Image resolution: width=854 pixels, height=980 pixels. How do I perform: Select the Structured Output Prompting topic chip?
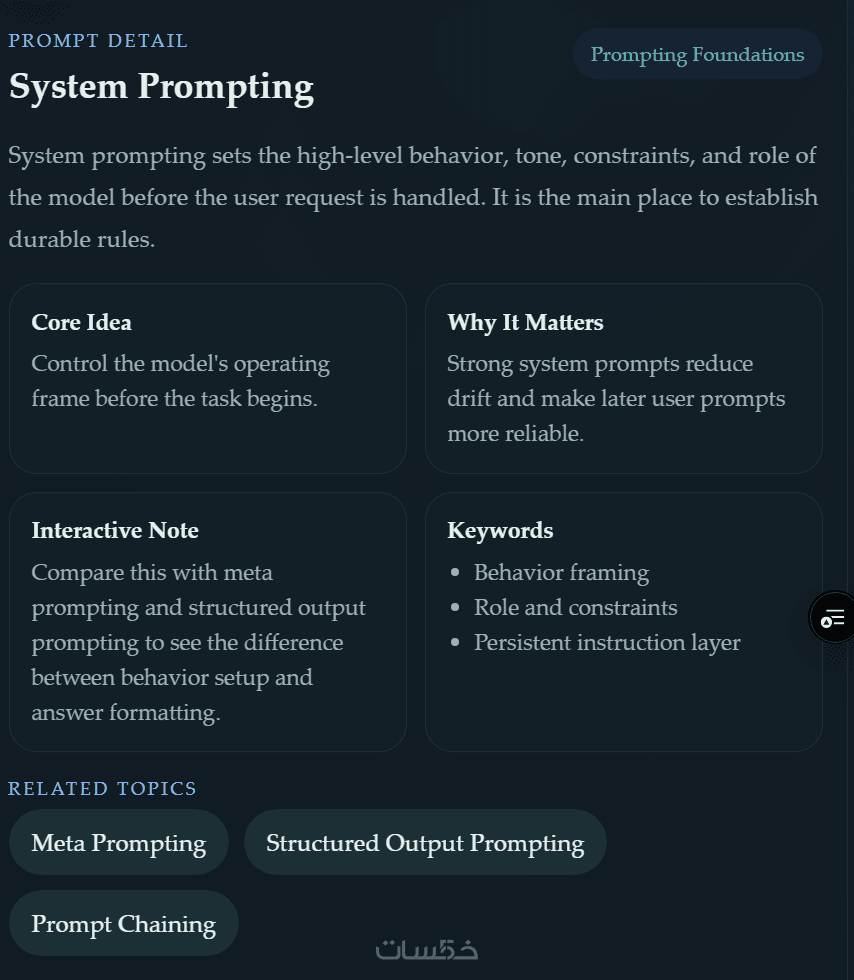tap(425, 843)
